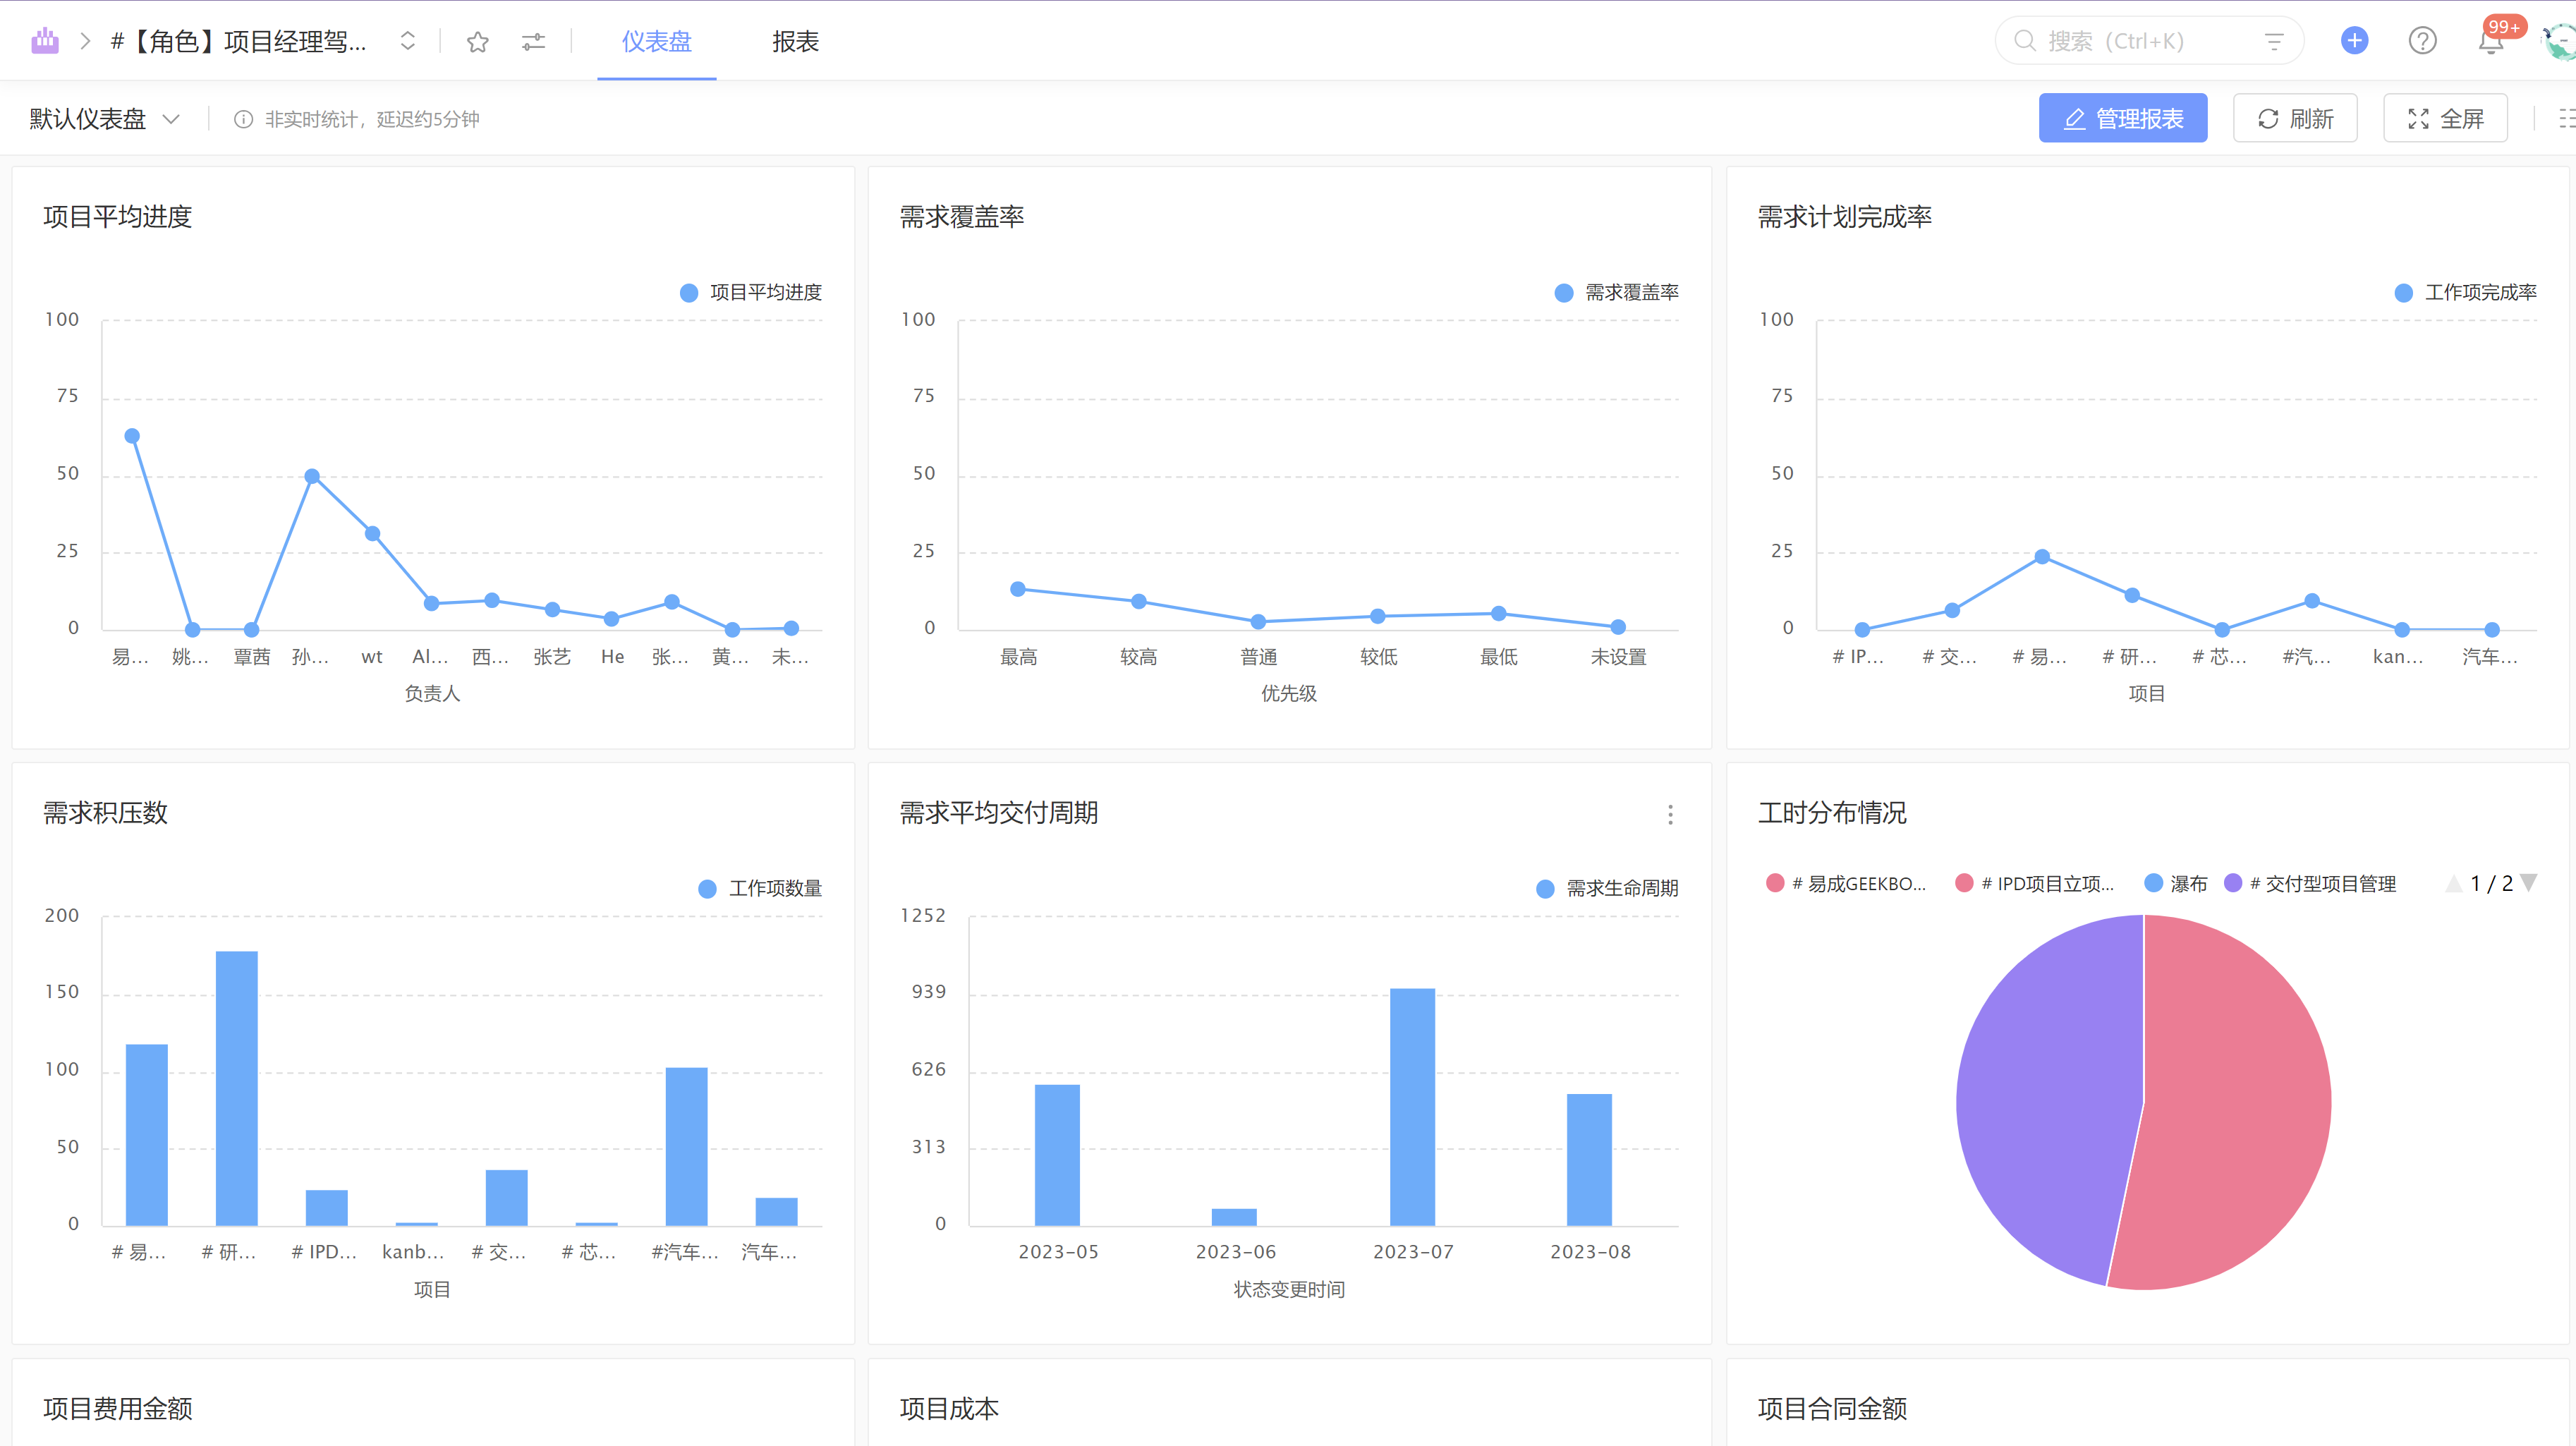Viewport: 2576px width, 1446px height.
Task: Click the pink 易成GEEKBO legend swatch
Action: pos(1775,883)
